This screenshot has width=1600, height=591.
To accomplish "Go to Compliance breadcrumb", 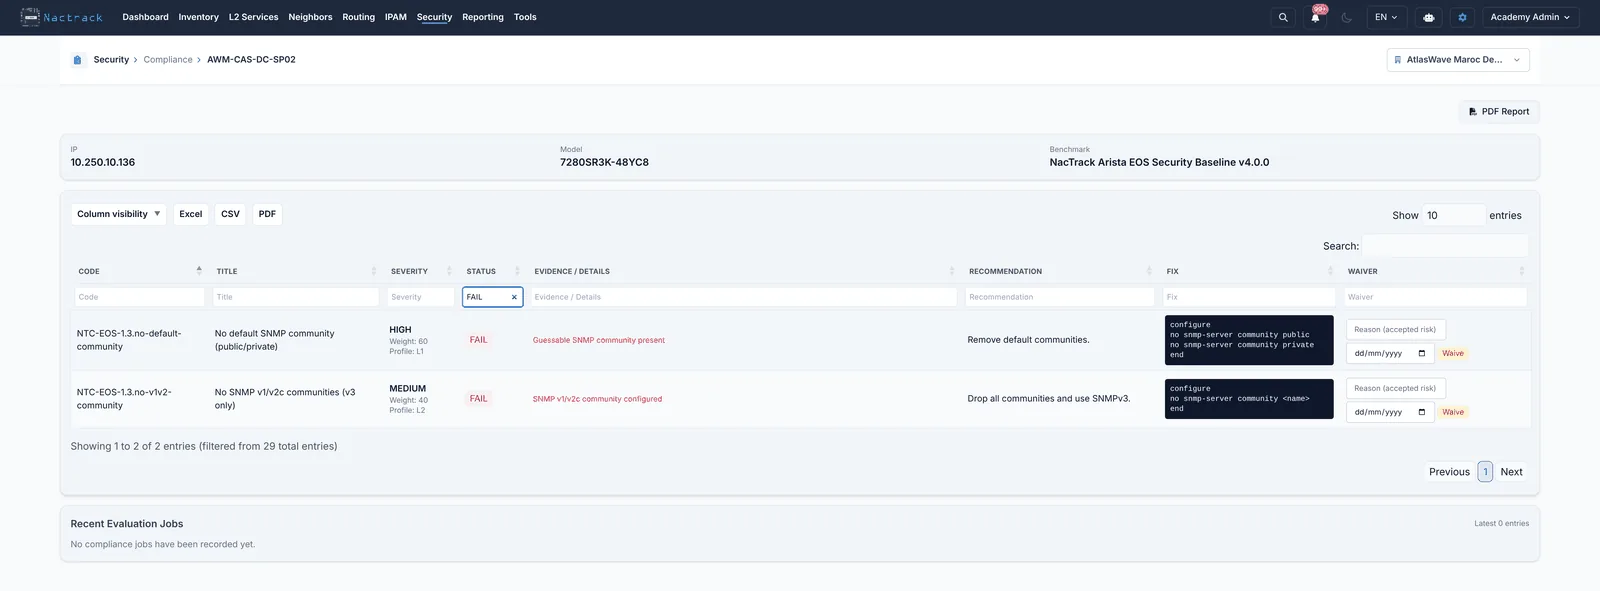I will point(168,60).
